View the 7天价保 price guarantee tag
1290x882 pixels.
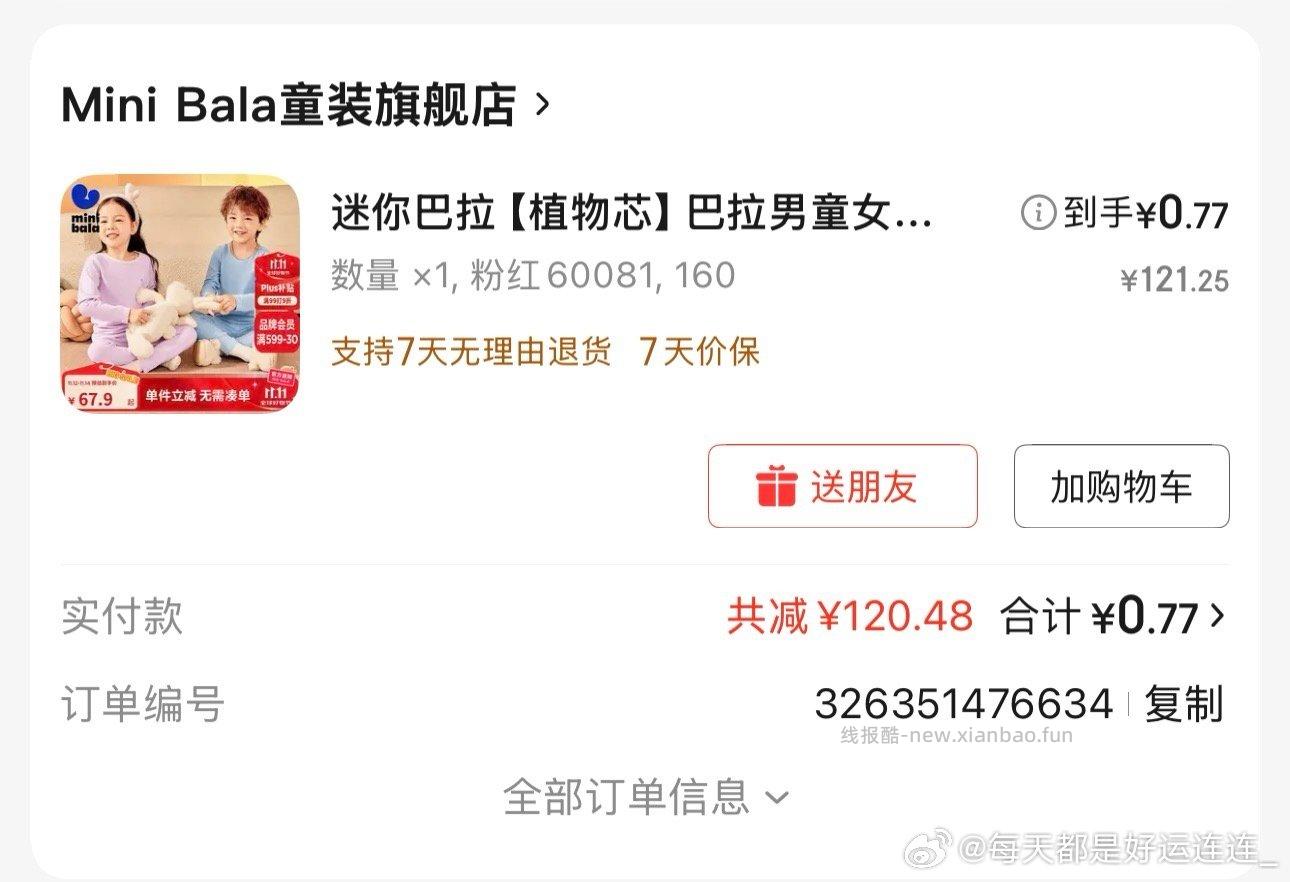click(x=700, y=351)
